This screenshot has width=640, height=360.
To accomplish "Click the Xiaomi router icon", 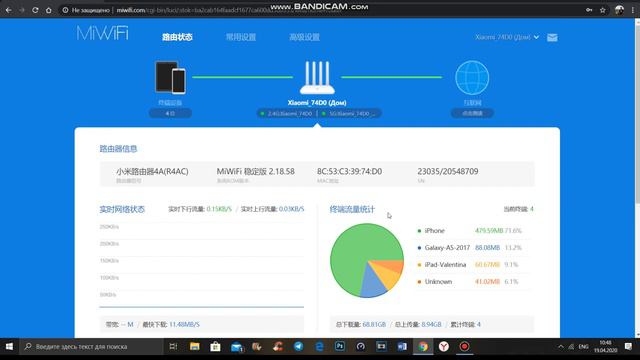I will pos(317,77).
